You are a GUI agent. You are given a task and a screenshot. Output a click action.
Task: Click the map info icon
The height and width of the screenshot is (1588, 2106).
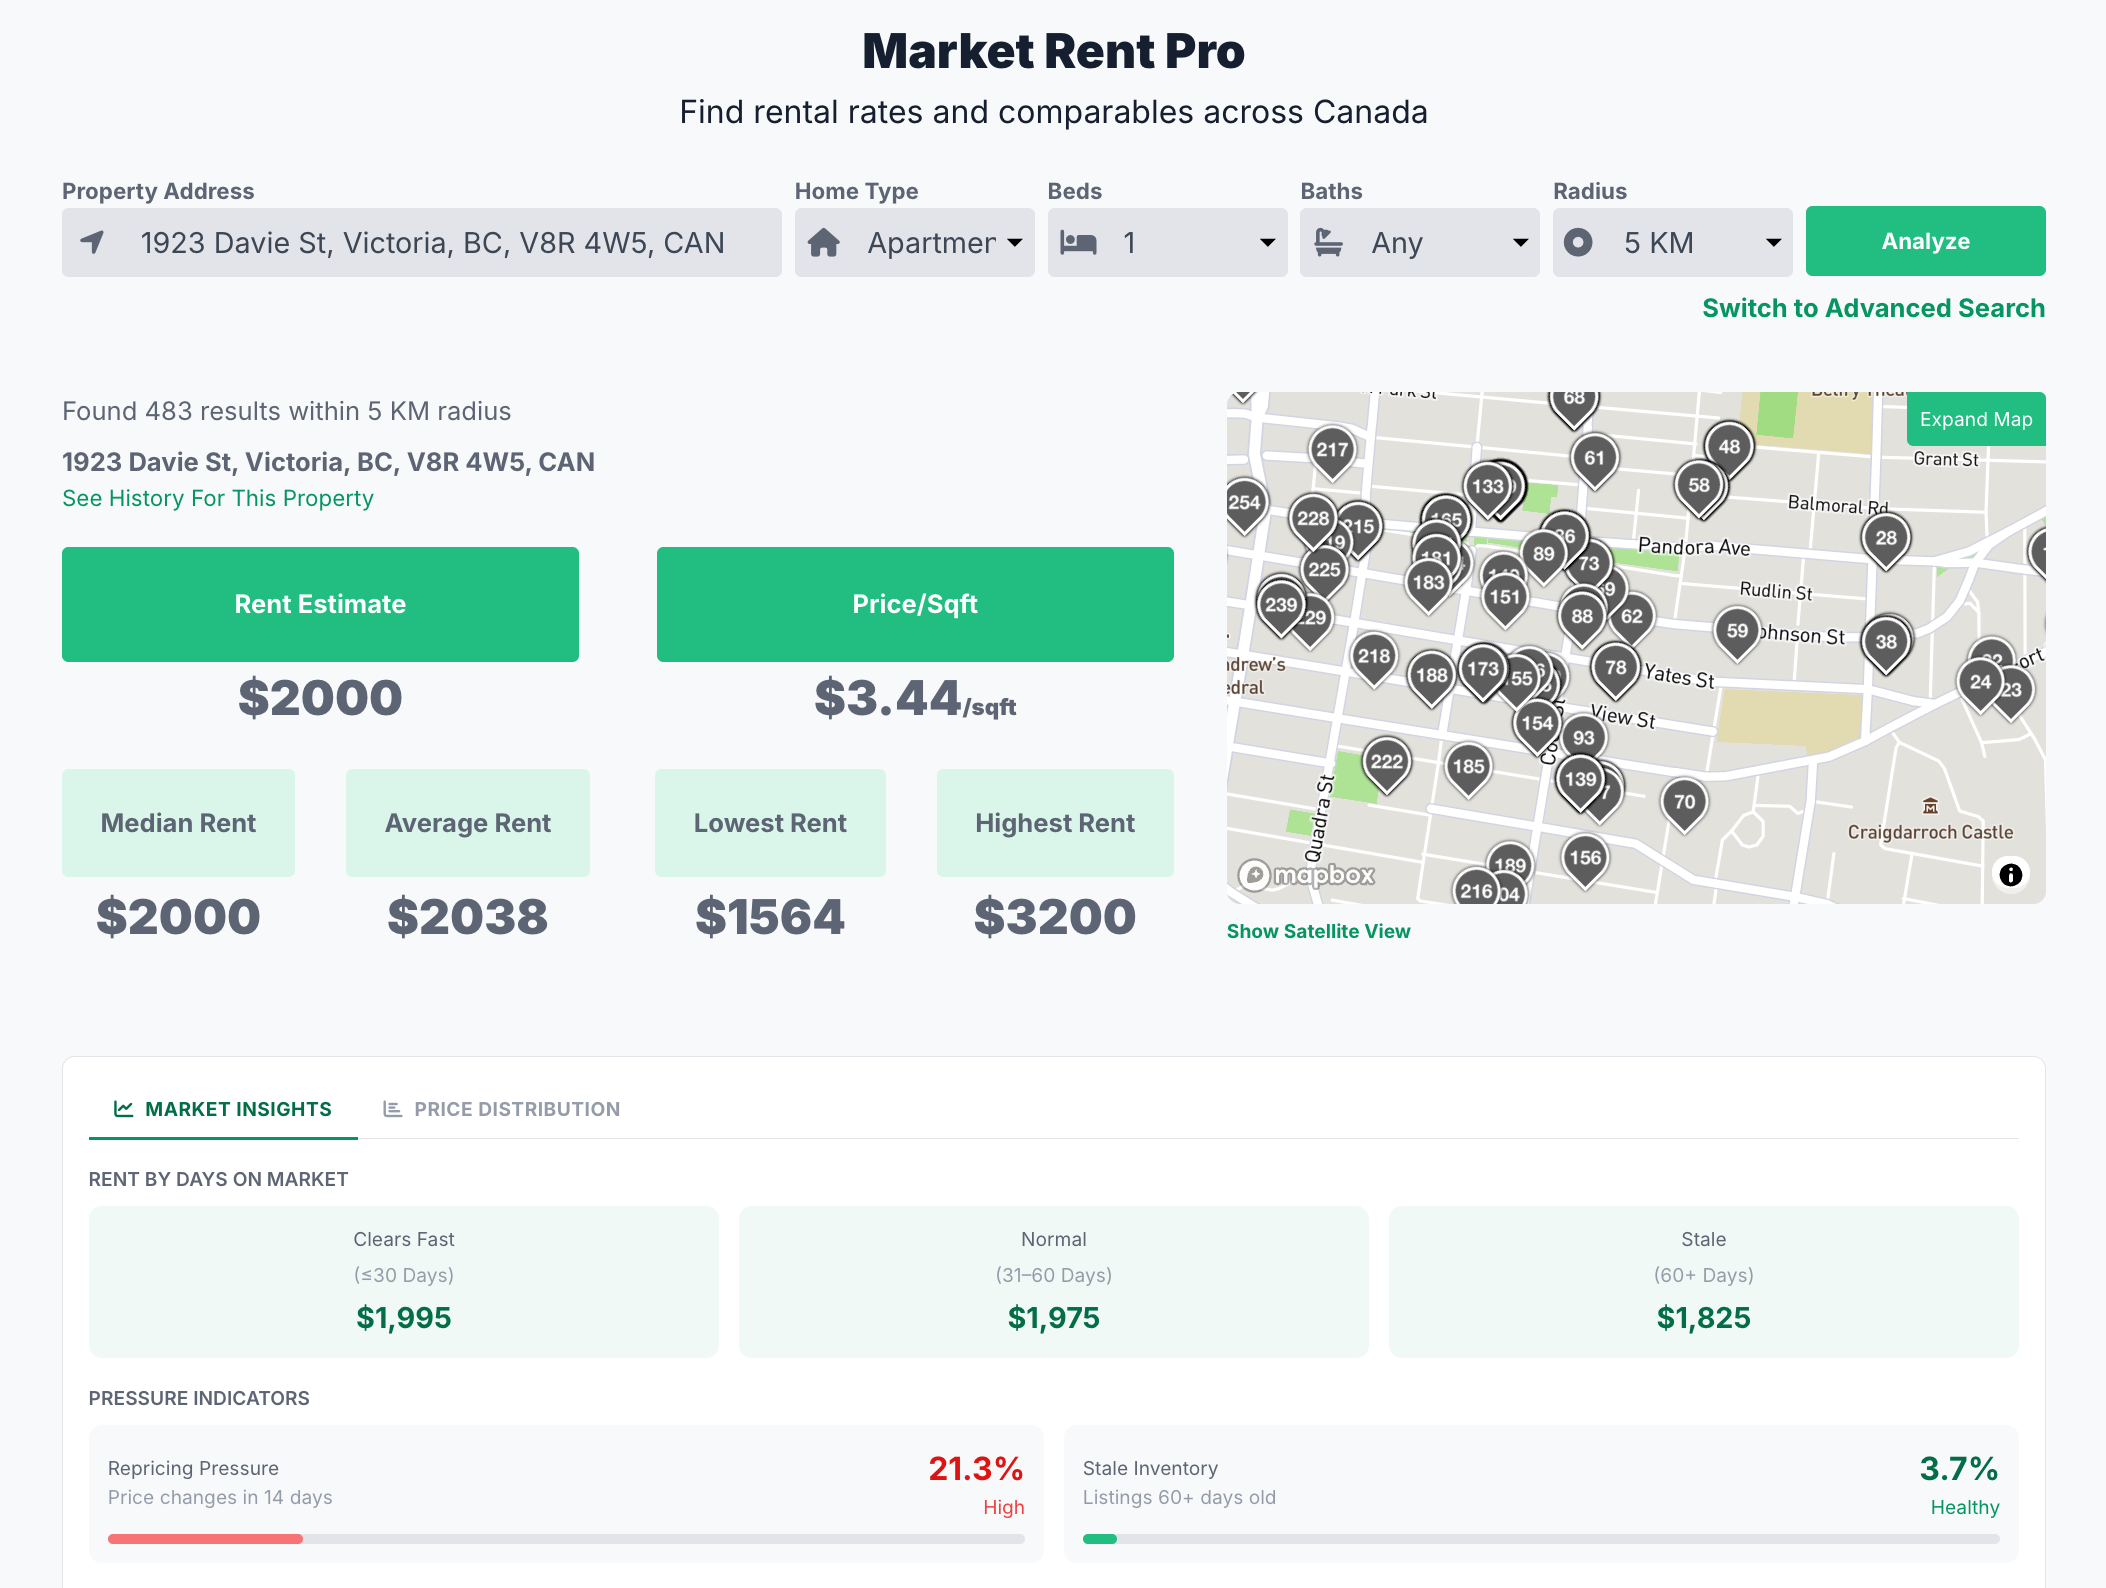pos(2010,875)
